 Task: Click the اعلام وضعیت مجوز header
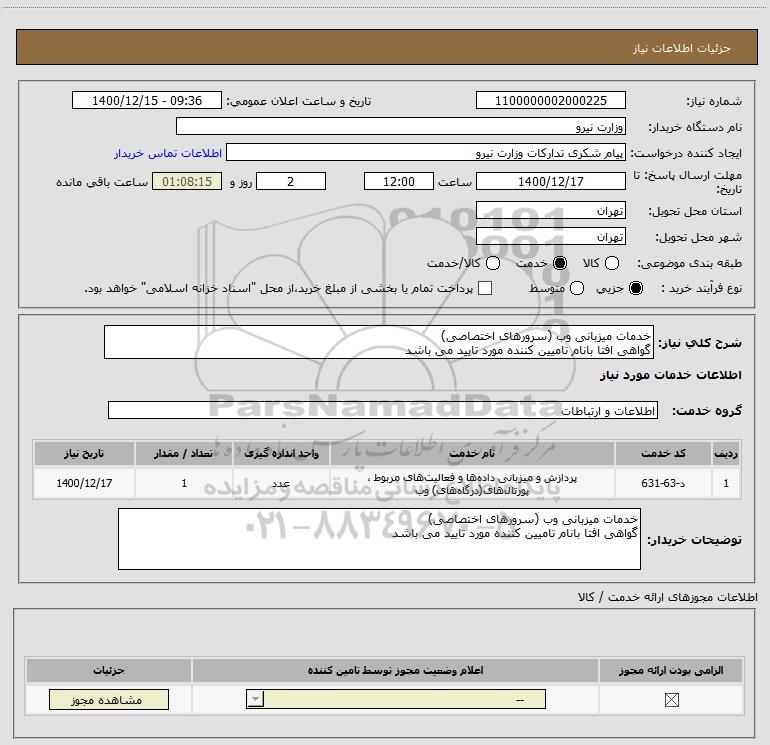395,670
